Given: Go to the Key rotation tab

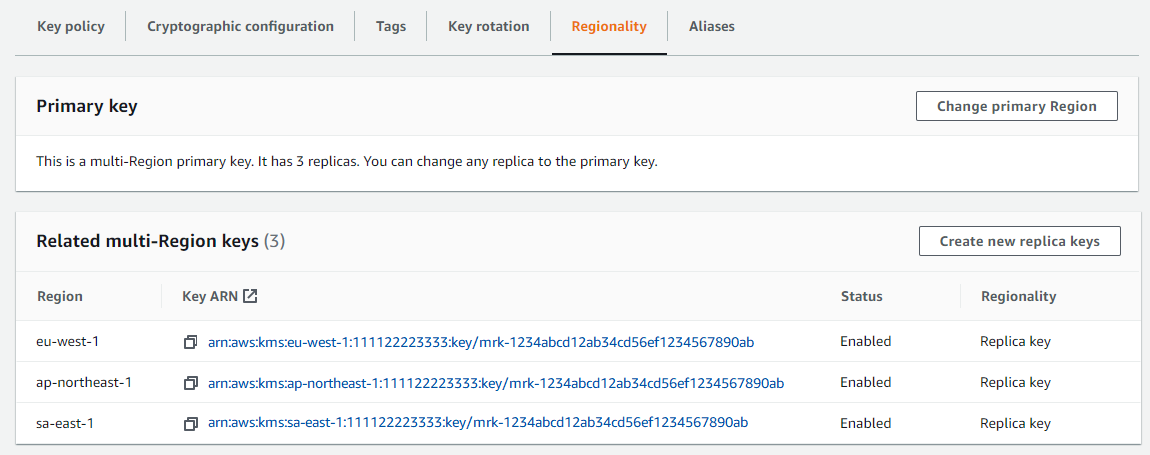Looking at the screenshot, I should click(488, 27).
